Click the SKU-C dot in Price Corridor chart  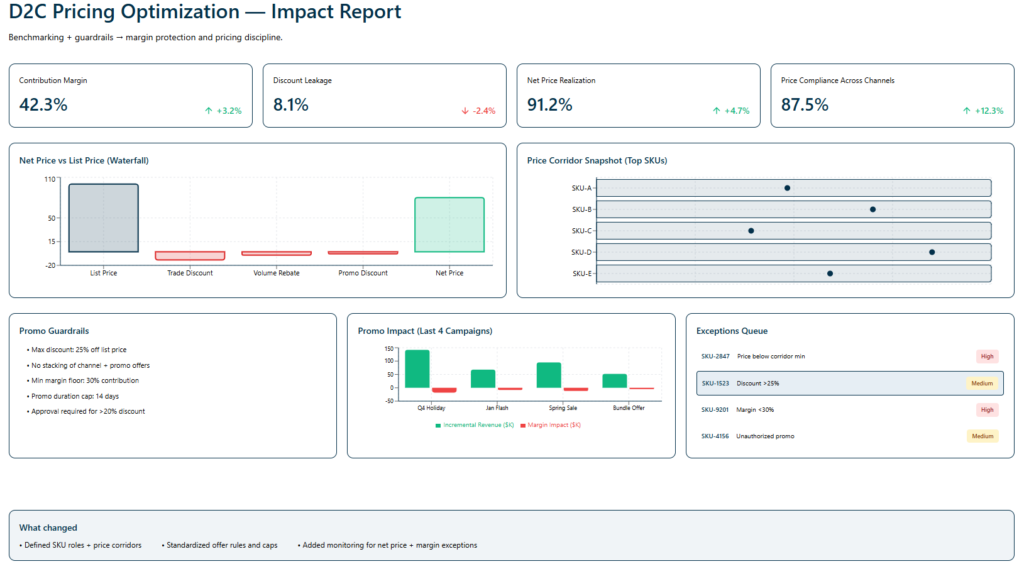pyautogui.click(x=751, y=231)
